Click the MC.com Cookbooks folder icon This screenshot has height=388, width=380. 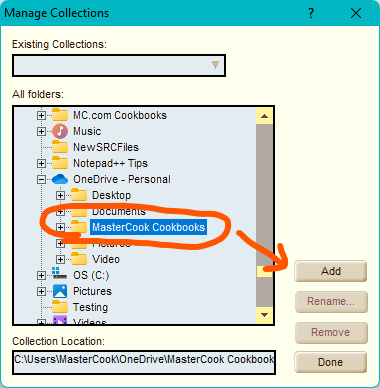60,115
